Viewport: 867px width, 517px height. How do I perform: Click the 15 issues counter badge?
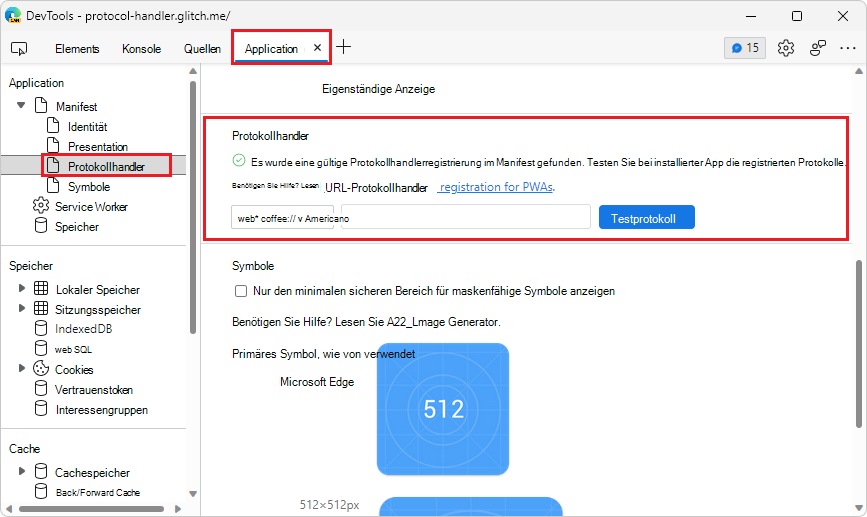coord(744,48)
